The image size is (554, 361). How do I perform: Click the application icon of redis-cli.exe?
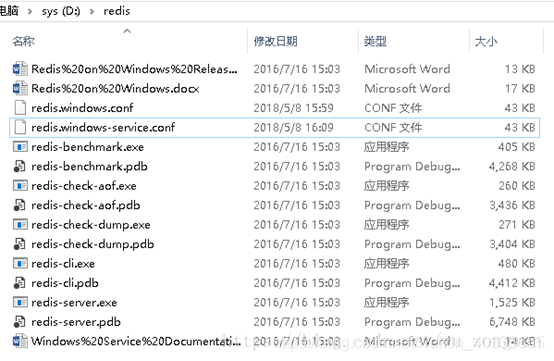(x=20, y=263)
